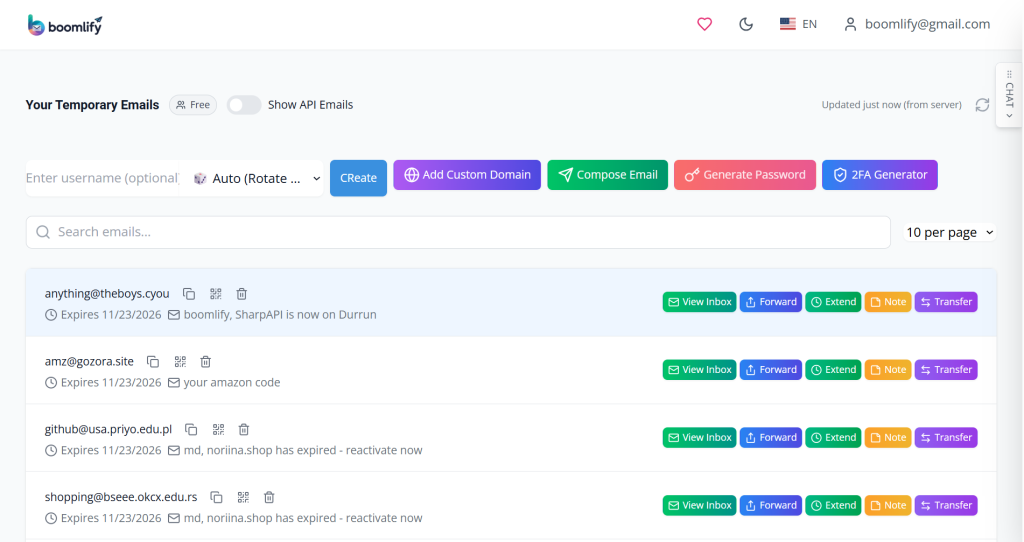Forward the github@usa.priyo.edu.pl email

[771, 438]
